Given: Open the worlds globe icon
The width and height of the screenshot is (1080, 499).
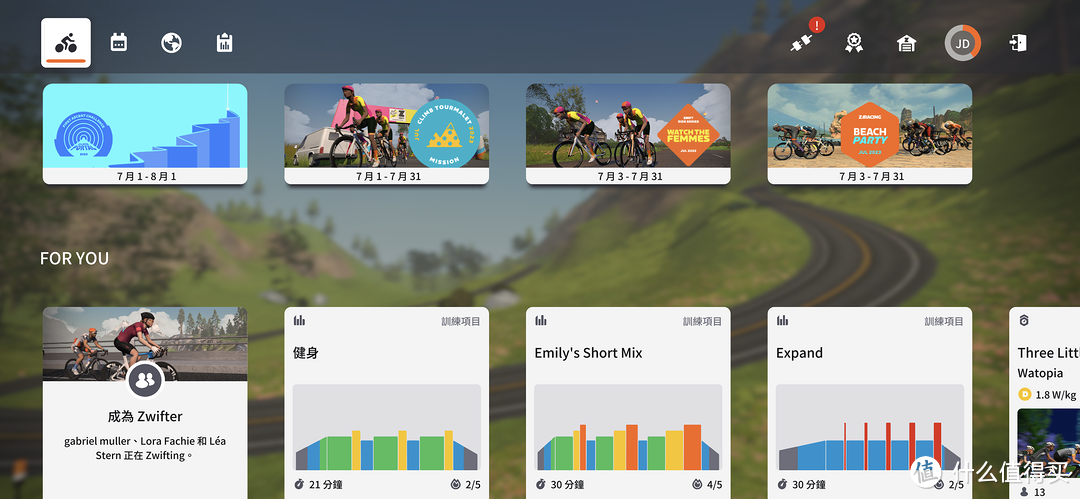Looking at the screenshot, I should click(172, 43).
